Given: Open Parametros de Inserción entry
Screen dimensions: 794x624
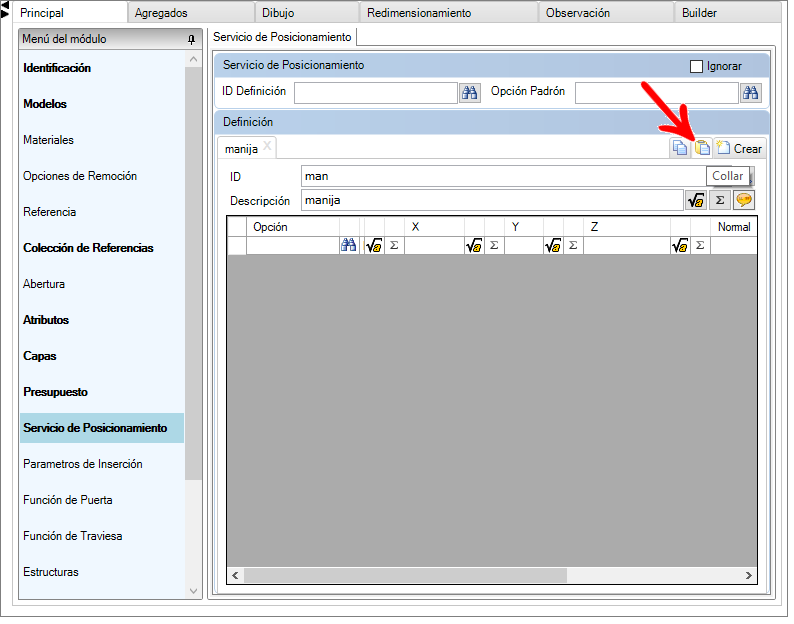Looking at the screenshot, I should pos(83,464).
